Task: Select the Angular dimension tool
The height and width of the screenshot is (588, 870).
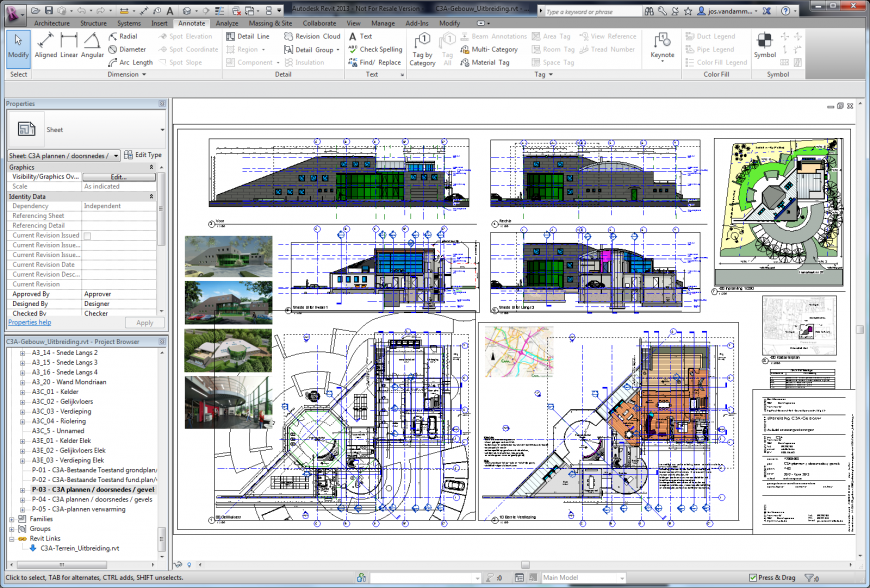Action: 92,45
